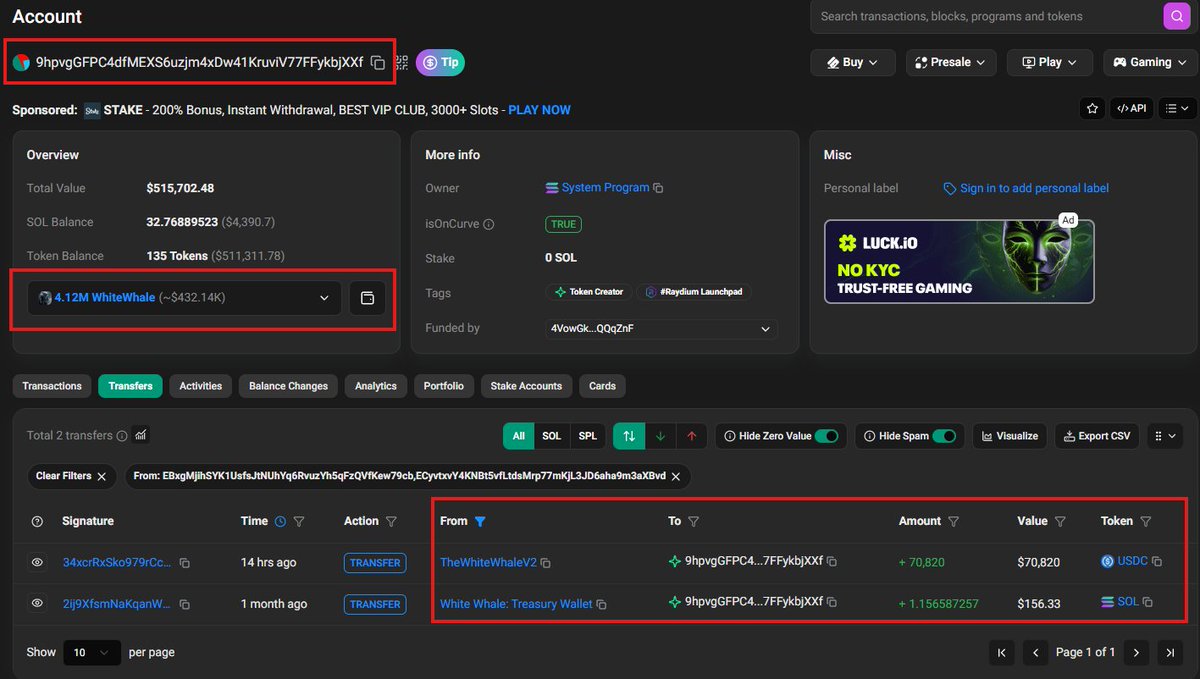
Task: Copy White Whale: Treasury Wallet address
Action: (x=602, y=604)
